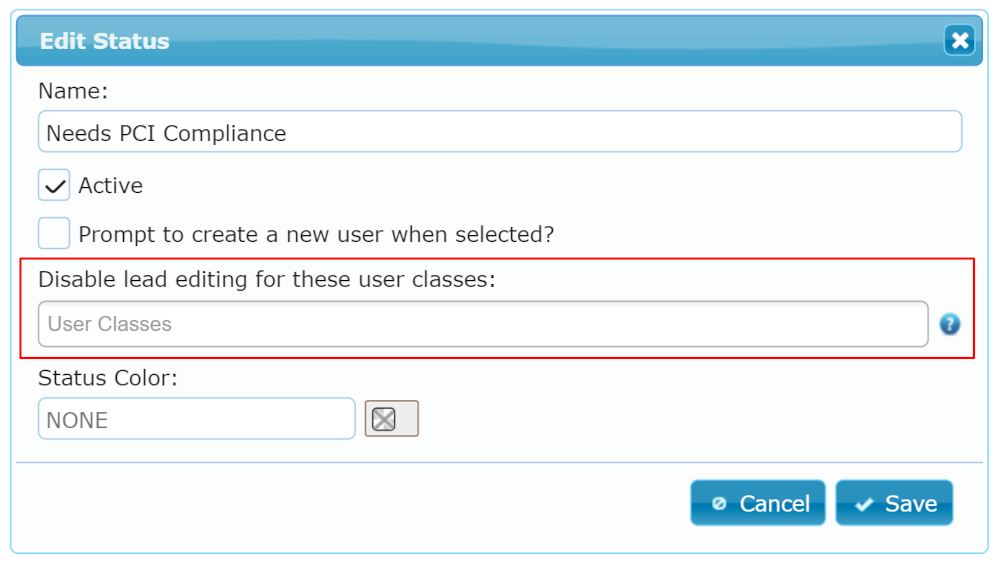The height and width of the screenshot is (562, 1000).
Task: Click empty gray area of color picker button
Action: [407, 419]
